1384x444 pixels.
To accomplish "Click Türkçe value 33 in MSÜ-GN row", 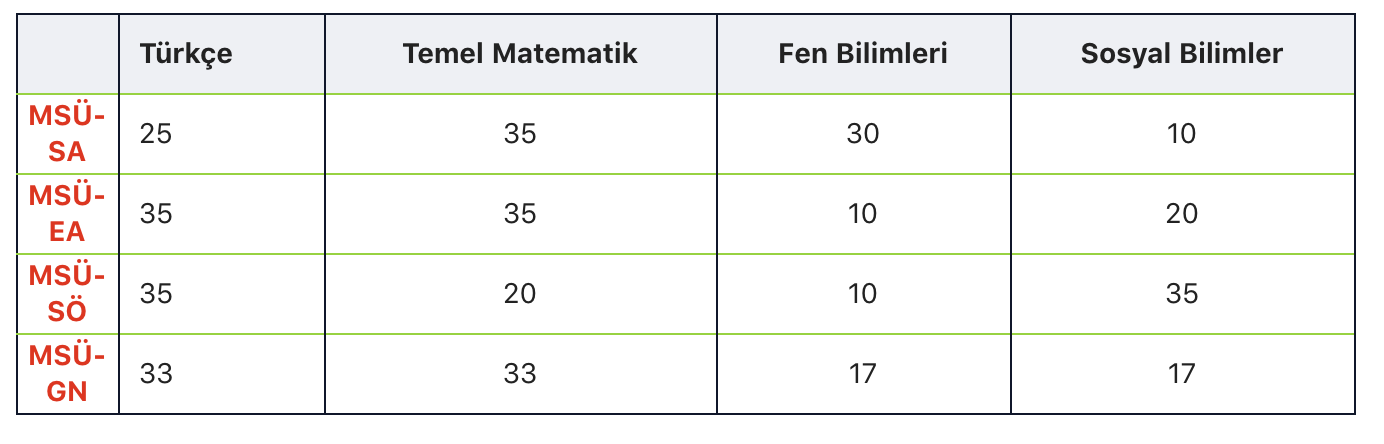I will (x=156, y=374).
